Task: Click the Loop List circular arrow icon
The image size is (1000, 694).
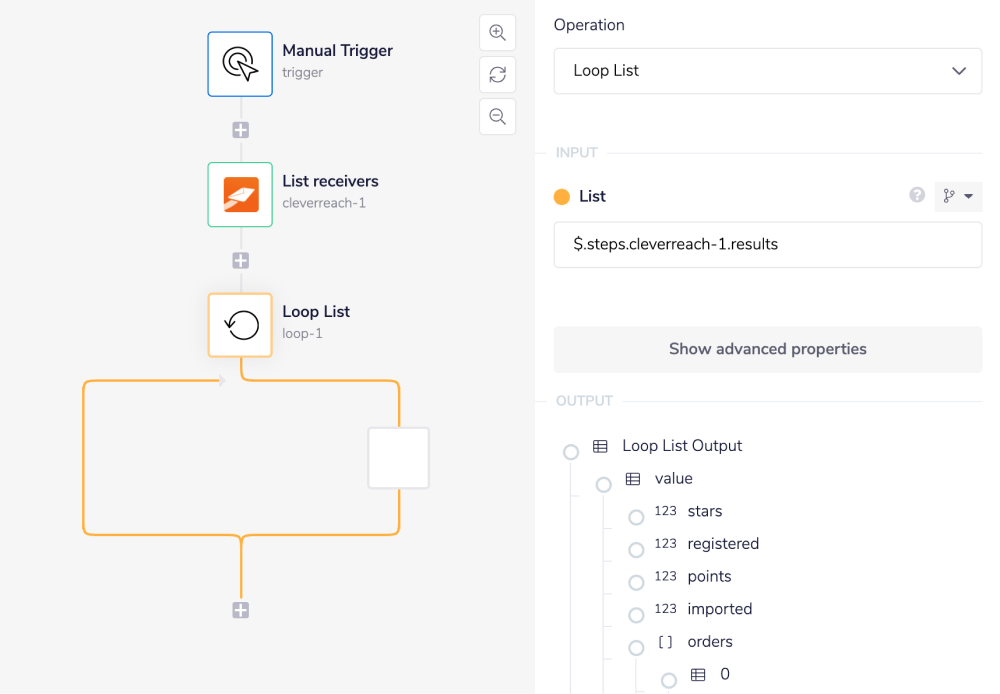Action: [x=240, y=324]
